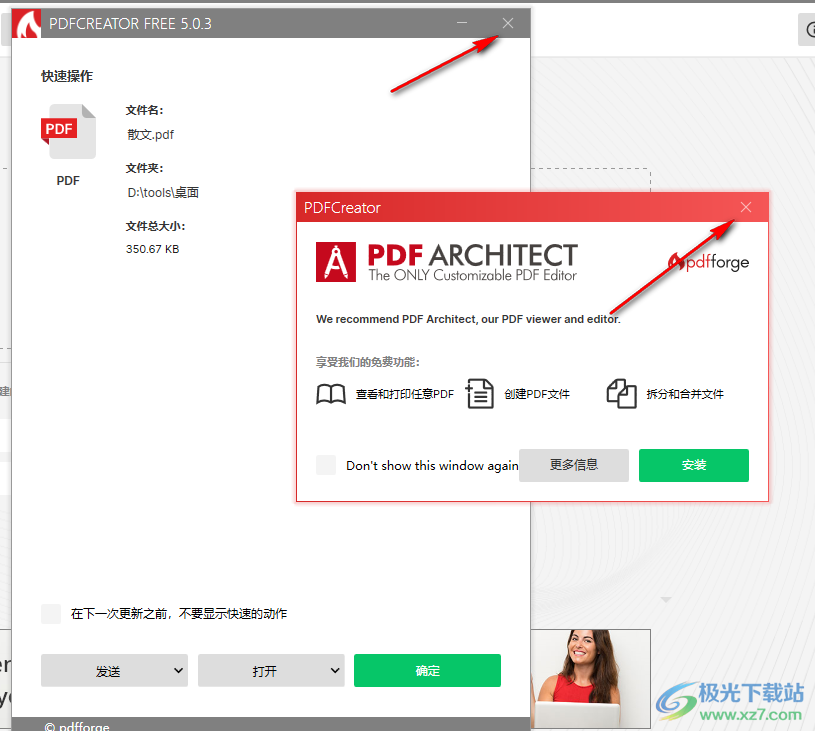Click the 快速操作 heading
Screen dimensions: 815x731
(x=67, y=76)
